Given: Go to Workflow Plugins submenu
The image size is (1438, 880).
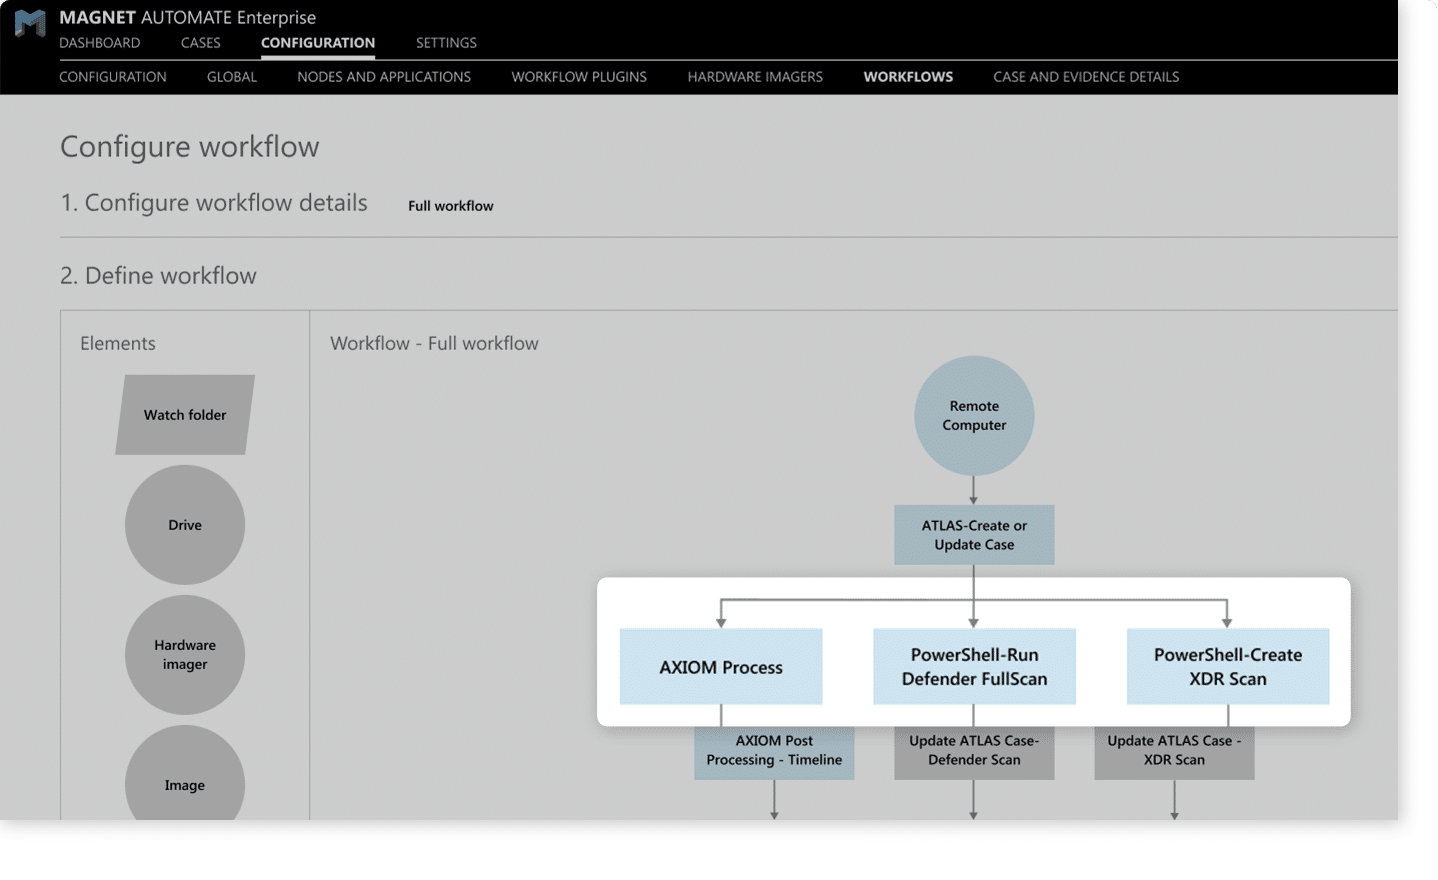Looking at the screenshot, I should coord(579,77).
